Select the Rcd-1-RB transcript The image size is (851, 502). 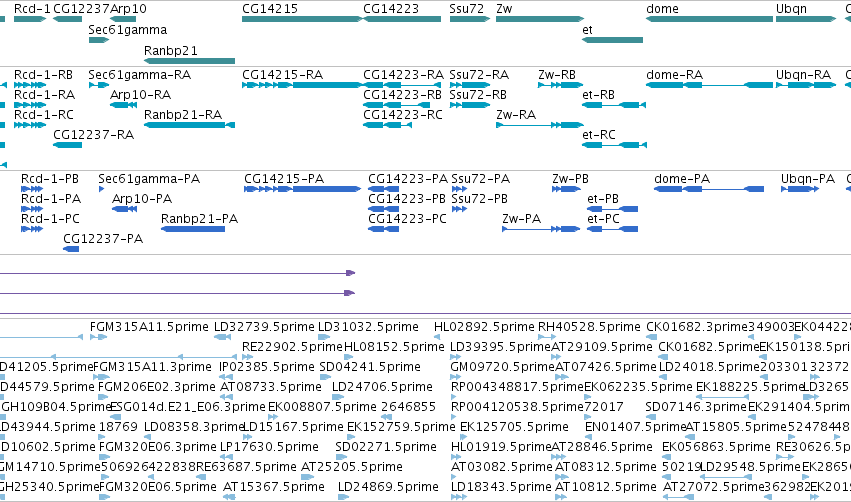tap(30, 85)
